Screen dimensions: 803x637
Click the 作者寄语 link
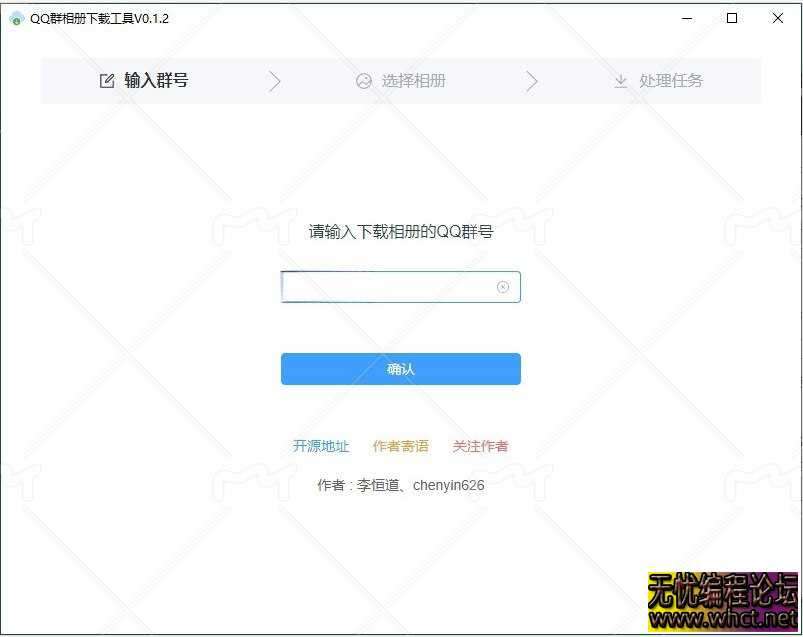[400, 448]
